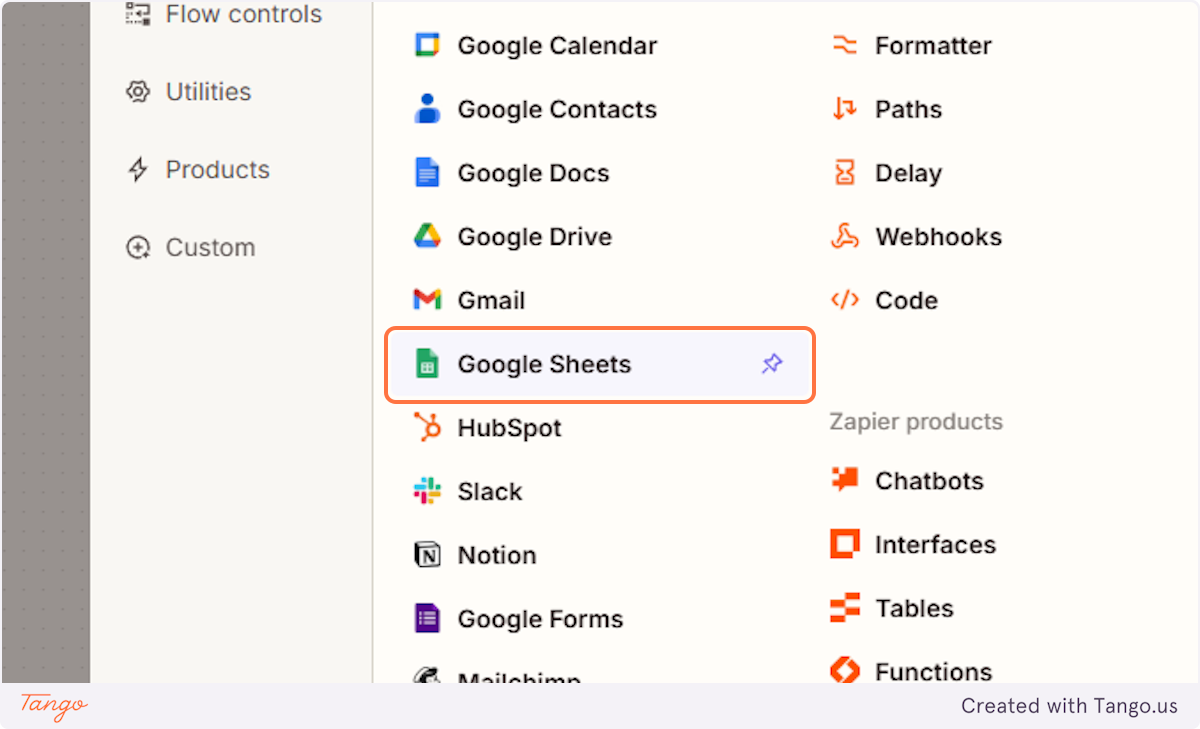Click the Slack icon
Screen dimensions: 1200x729
427,491
